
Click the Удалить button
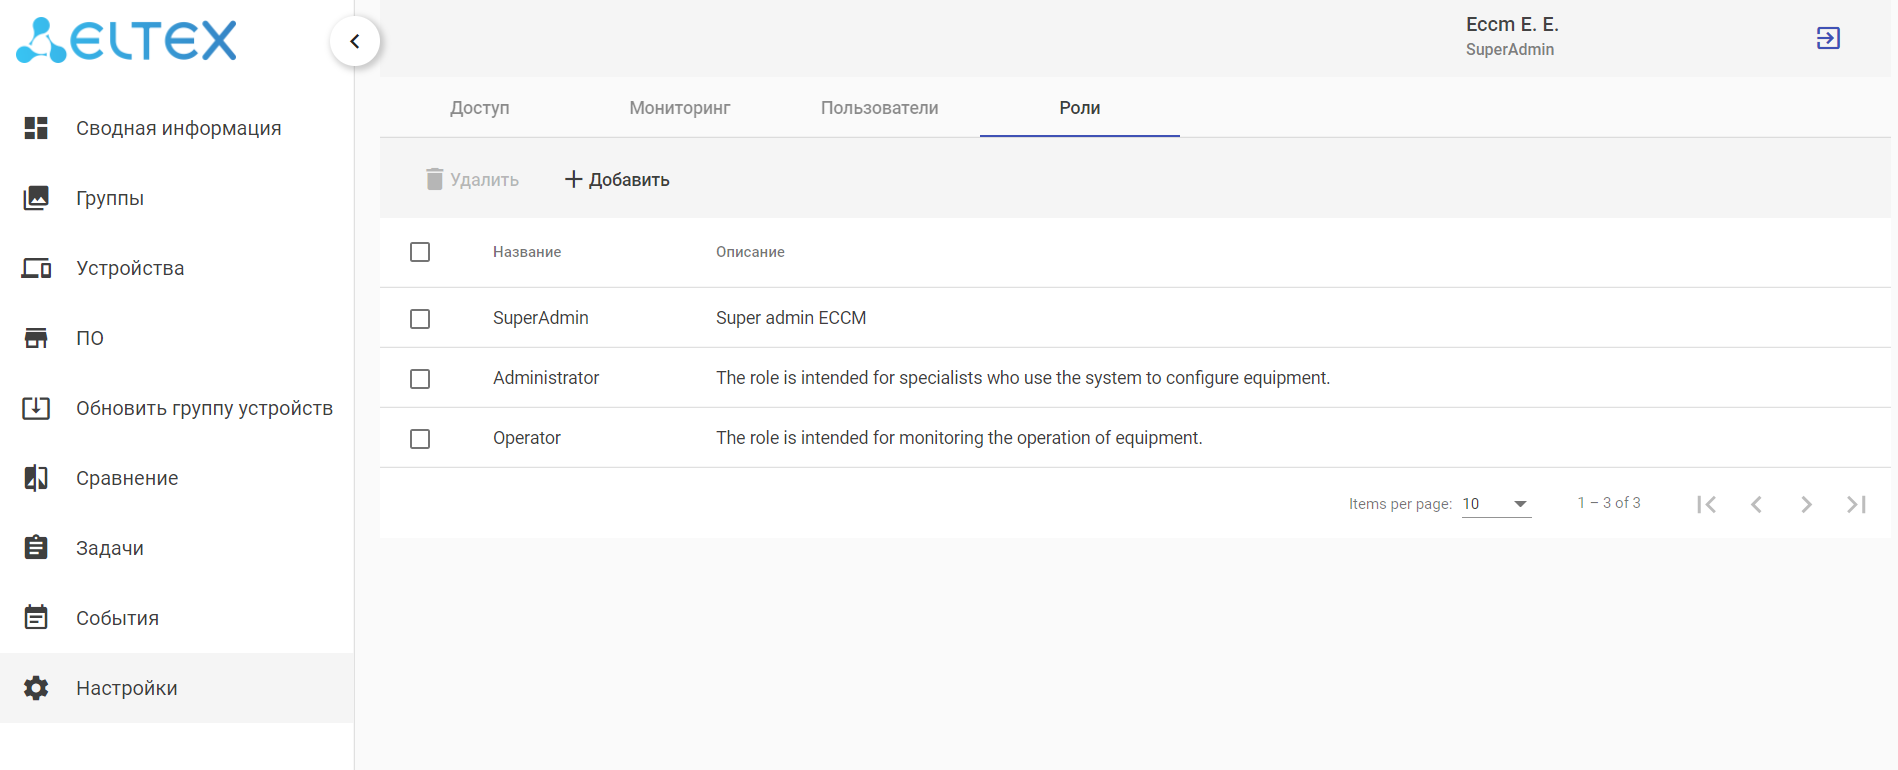point(472,180)
